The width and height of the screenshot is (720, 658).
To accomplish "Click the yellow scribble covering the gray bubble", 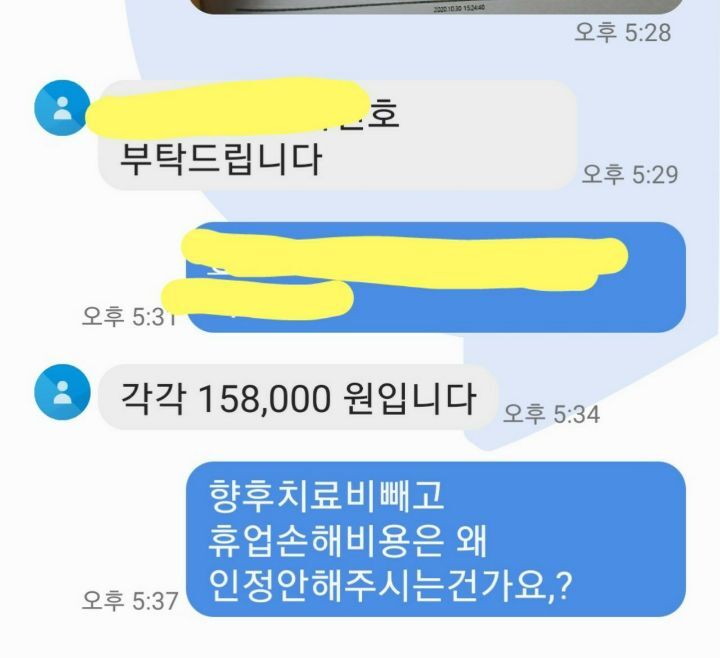I will 227,107.
